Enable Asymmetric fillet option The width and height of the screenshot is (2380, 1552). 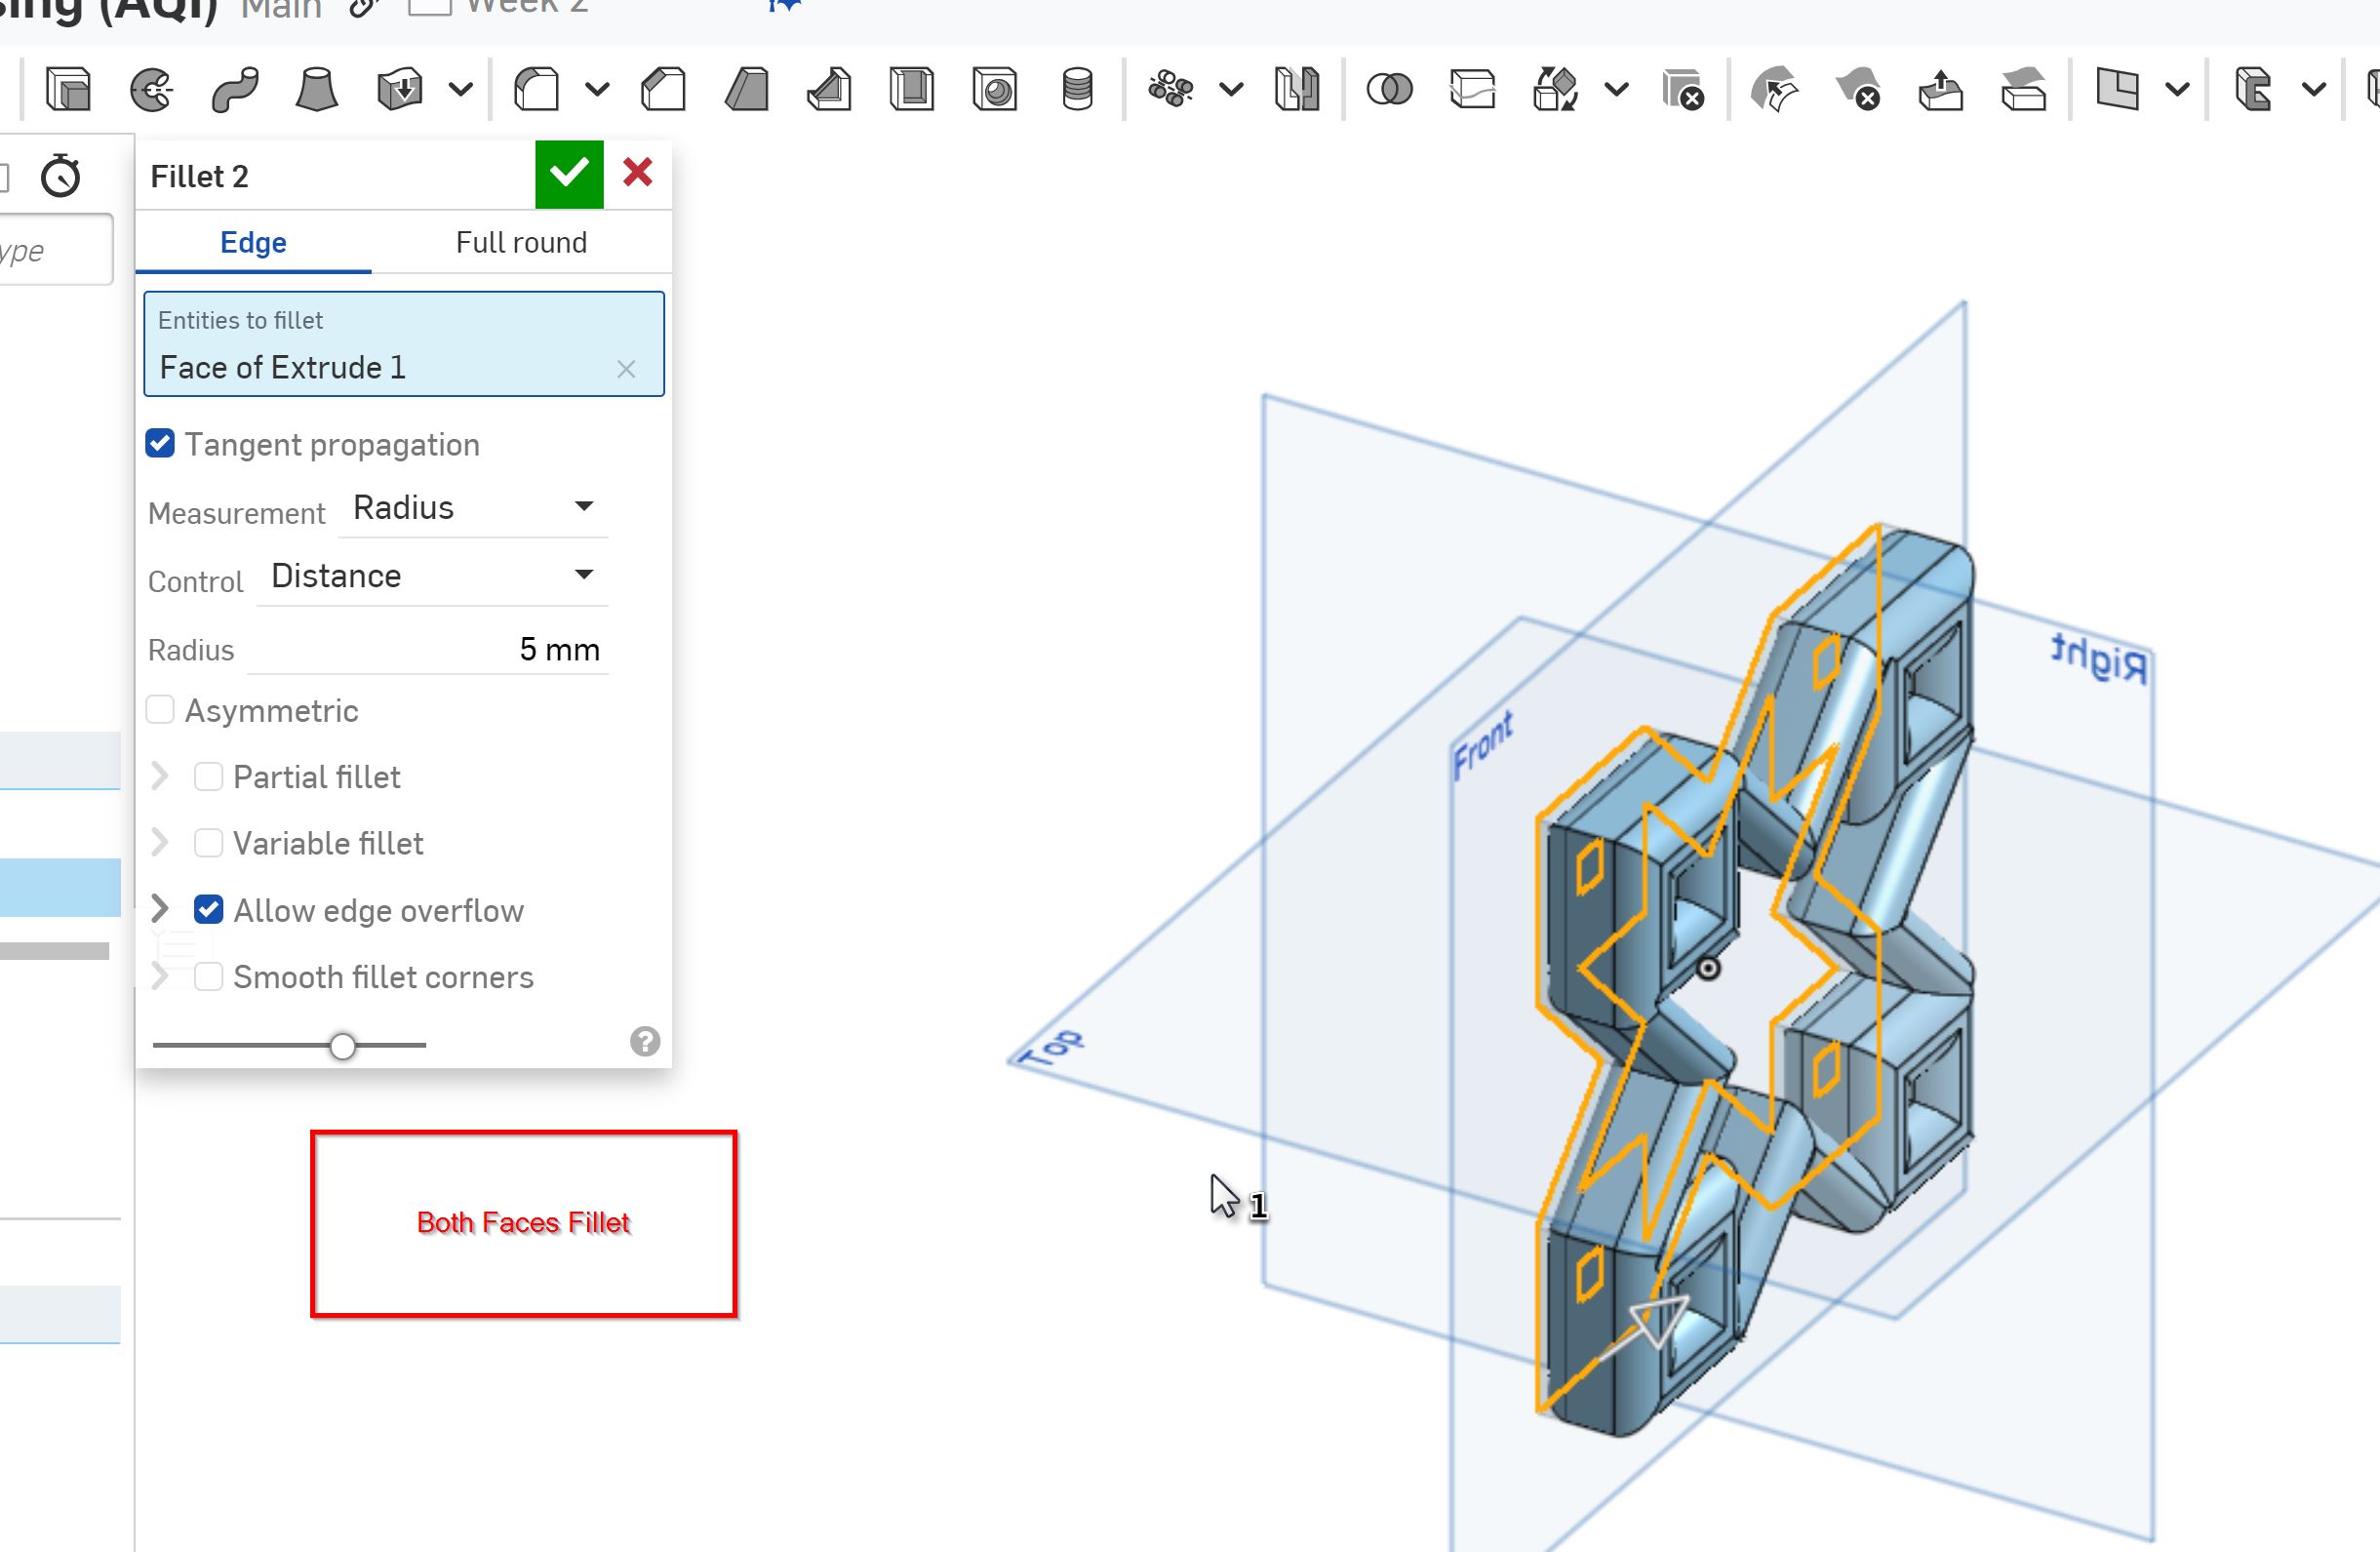[x=161, y=709]
